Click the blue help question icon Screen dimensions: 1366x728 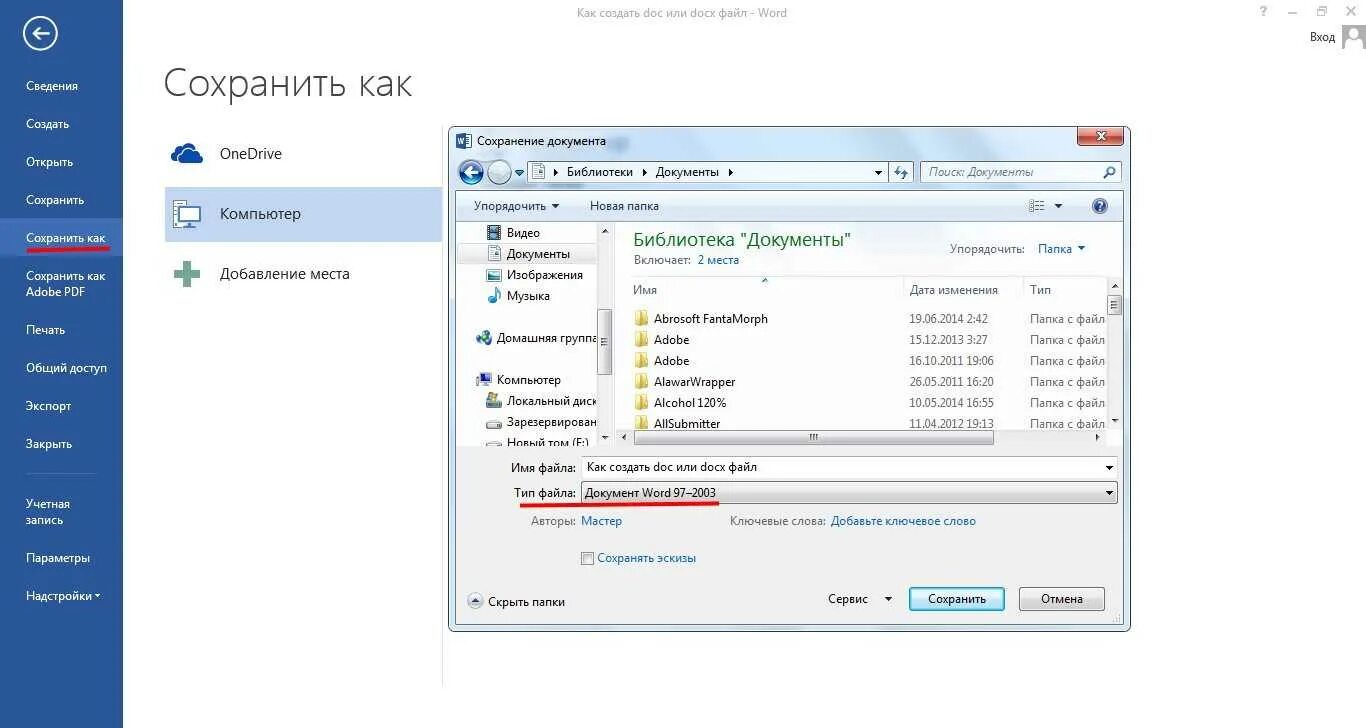coord(1100,206)
